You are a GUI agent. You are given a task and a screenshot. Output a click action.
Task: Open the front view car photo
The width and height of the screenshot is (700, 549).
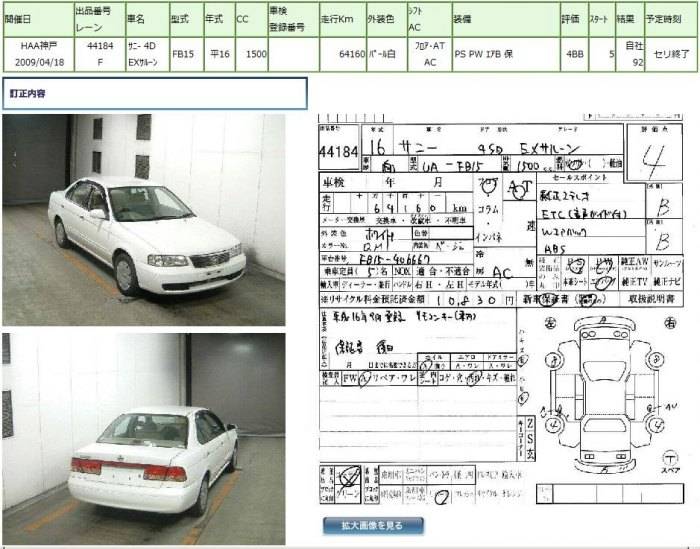[143, 220]
